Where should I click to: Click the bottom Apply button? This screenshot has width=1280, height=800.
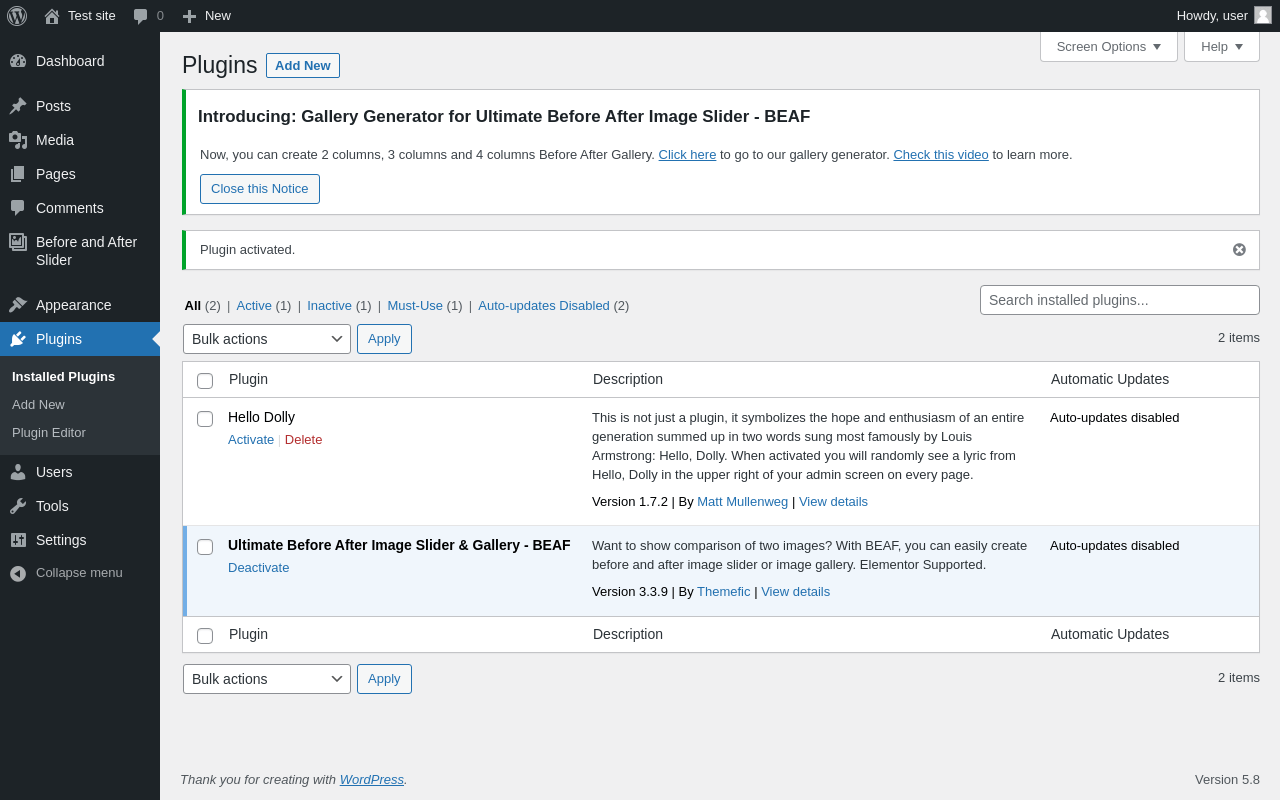coord(384,679)
